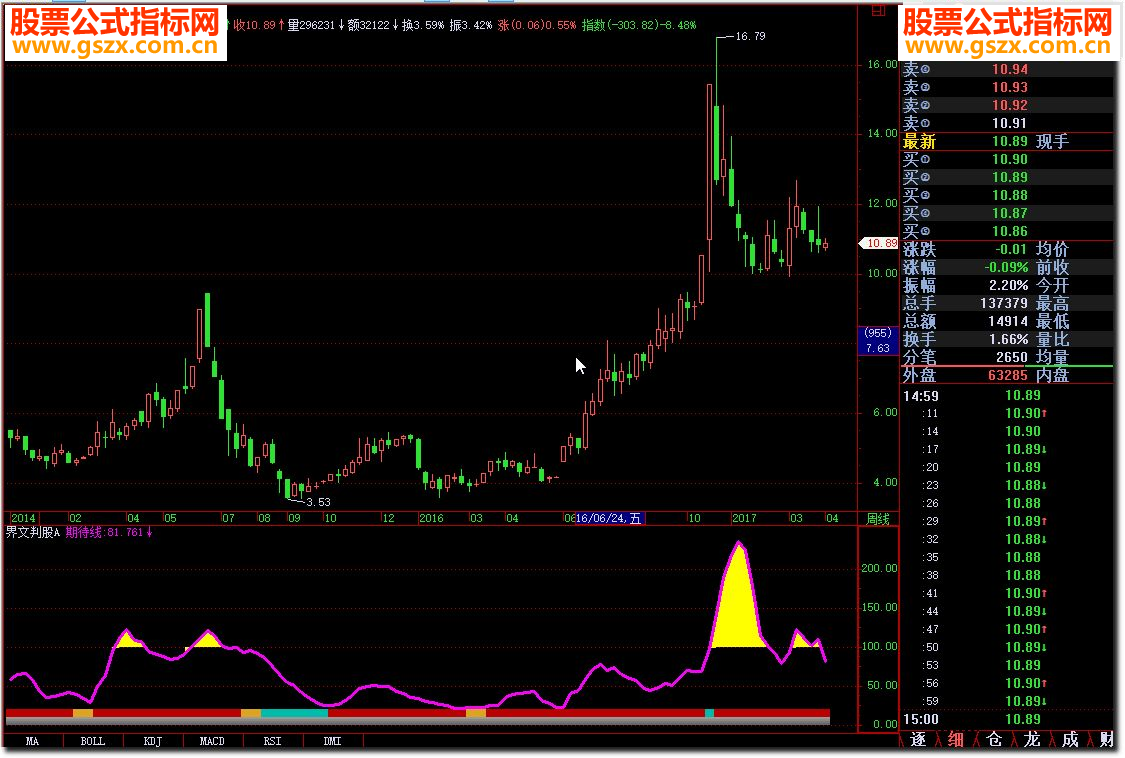Screen dimensions: 1125x758
Task: Click the 外盘 value 63285
Action: 1007,375
